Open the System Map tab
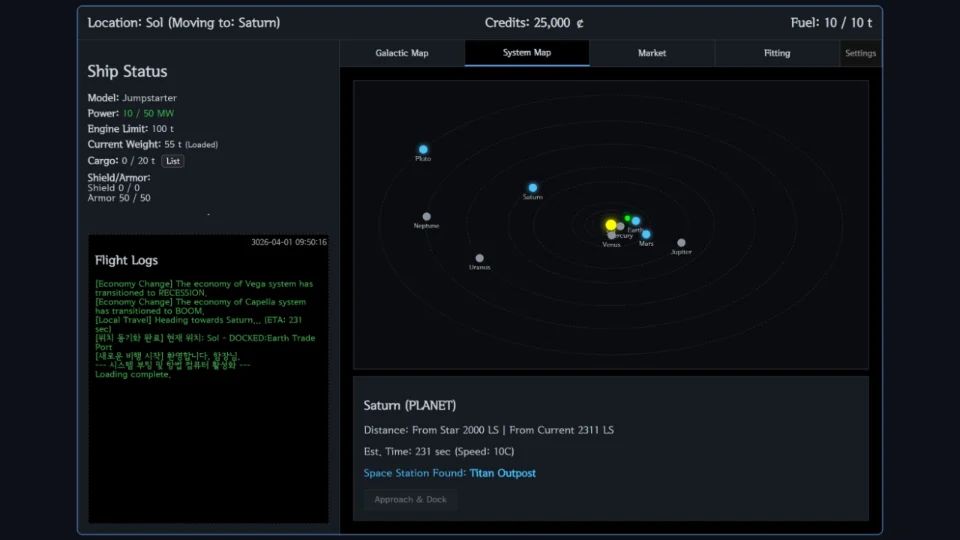960x540 pixels. [x=527, y=53]
